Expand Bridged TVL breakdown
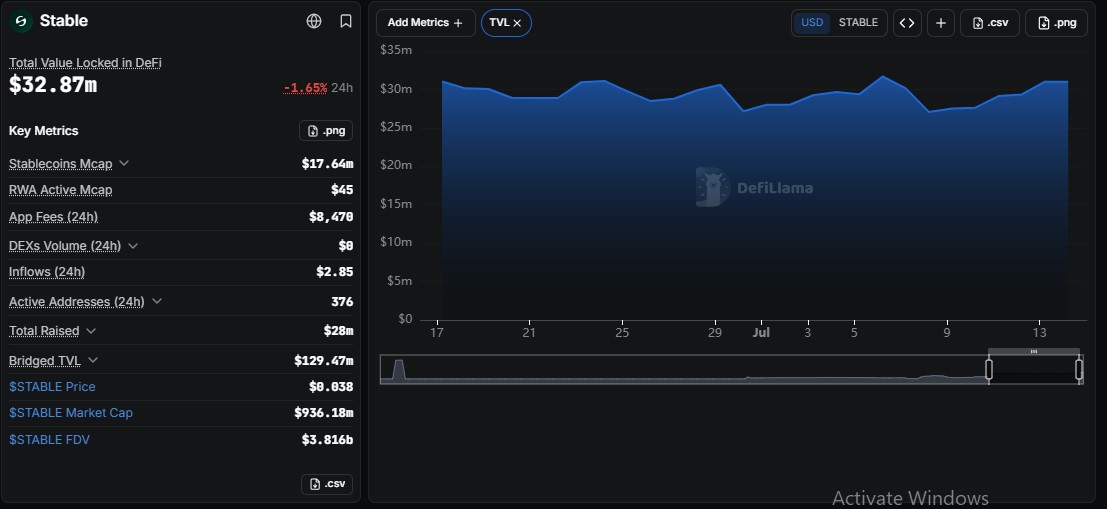 click(x=92, y=361)
